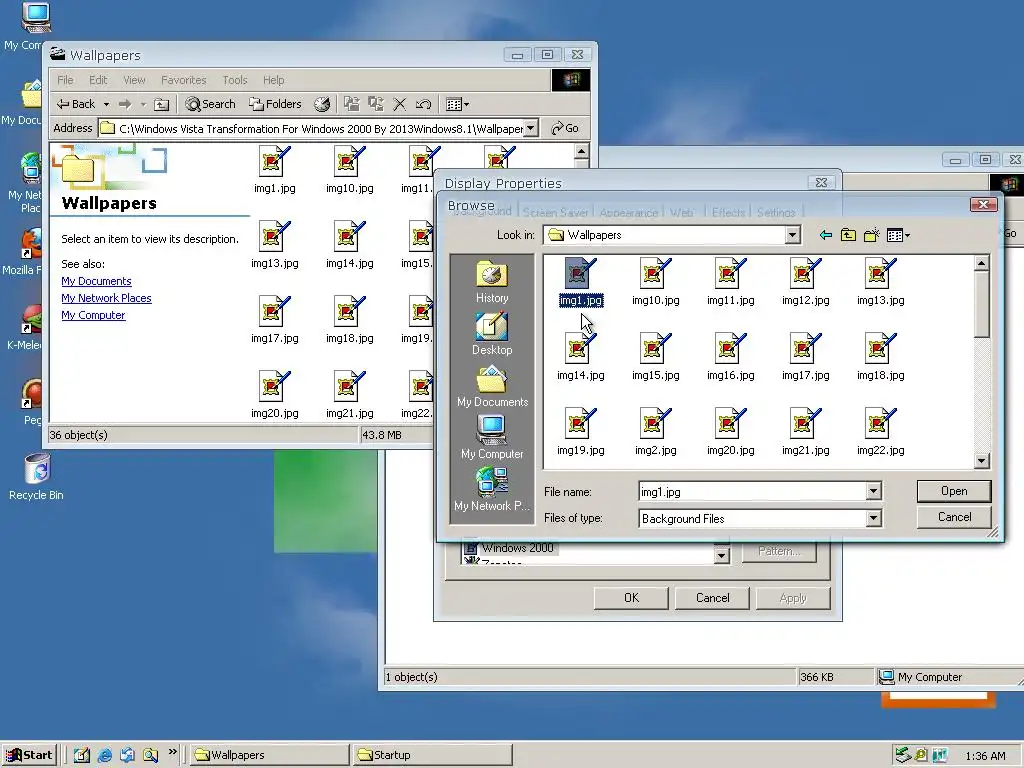
Task: Click History icon in Wallpapers toolbar
Action: click(x=322, y=104)
